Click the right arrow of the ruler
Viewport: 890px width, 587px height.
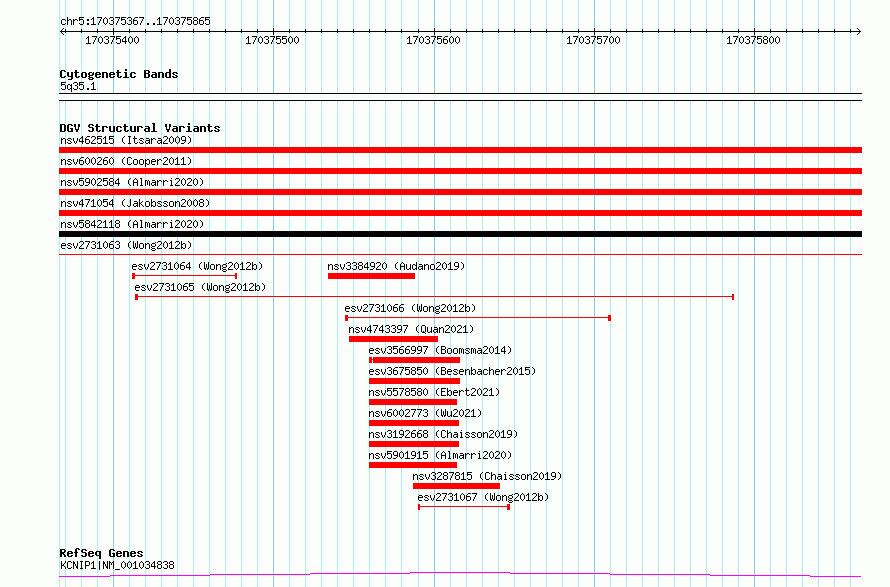point(858,31)
